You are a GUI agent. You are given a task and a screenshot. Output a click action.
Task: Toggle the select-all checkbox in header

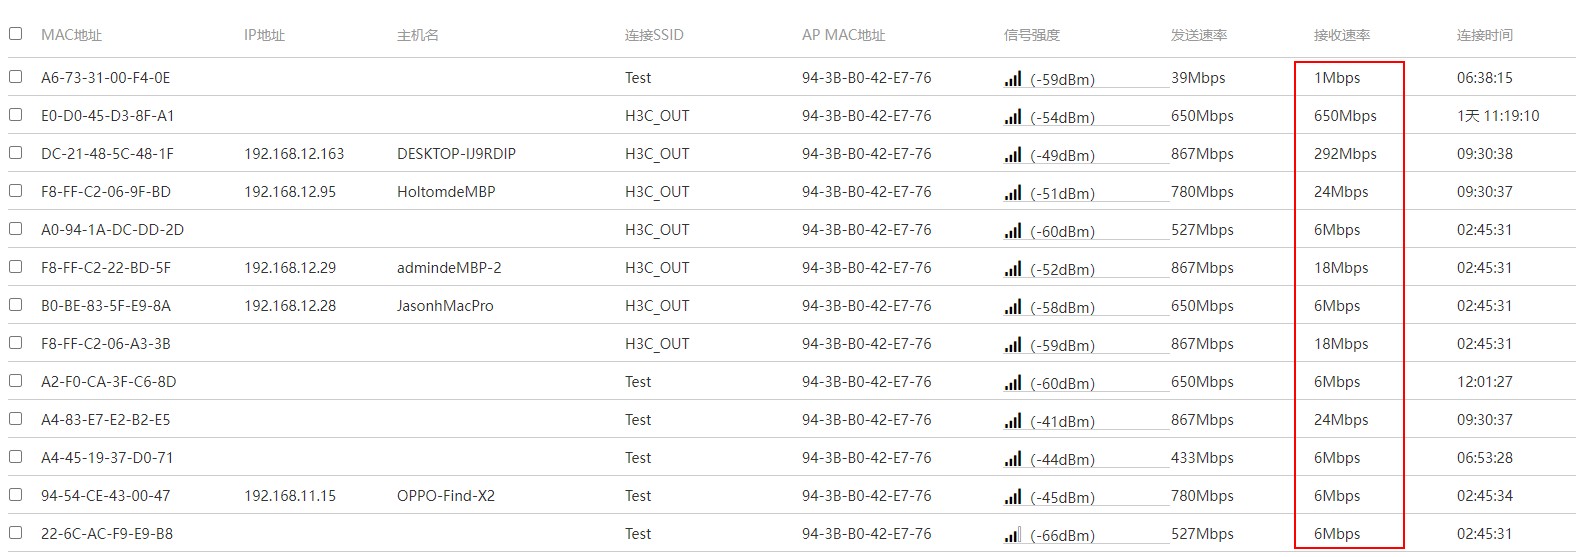click(15, 33)
